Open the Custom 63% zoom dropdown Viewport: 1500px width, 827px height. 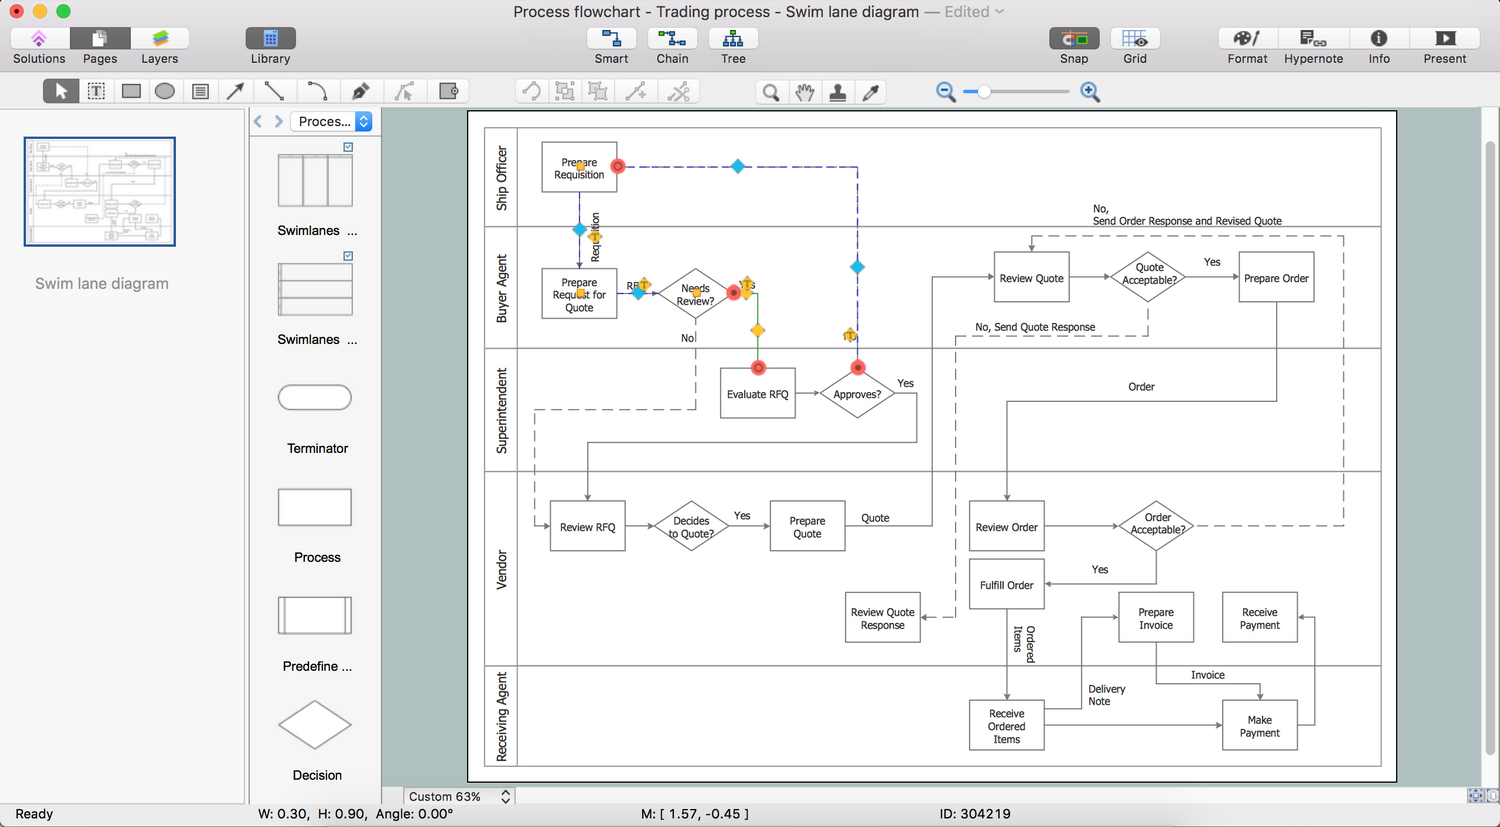pos(459,796)
